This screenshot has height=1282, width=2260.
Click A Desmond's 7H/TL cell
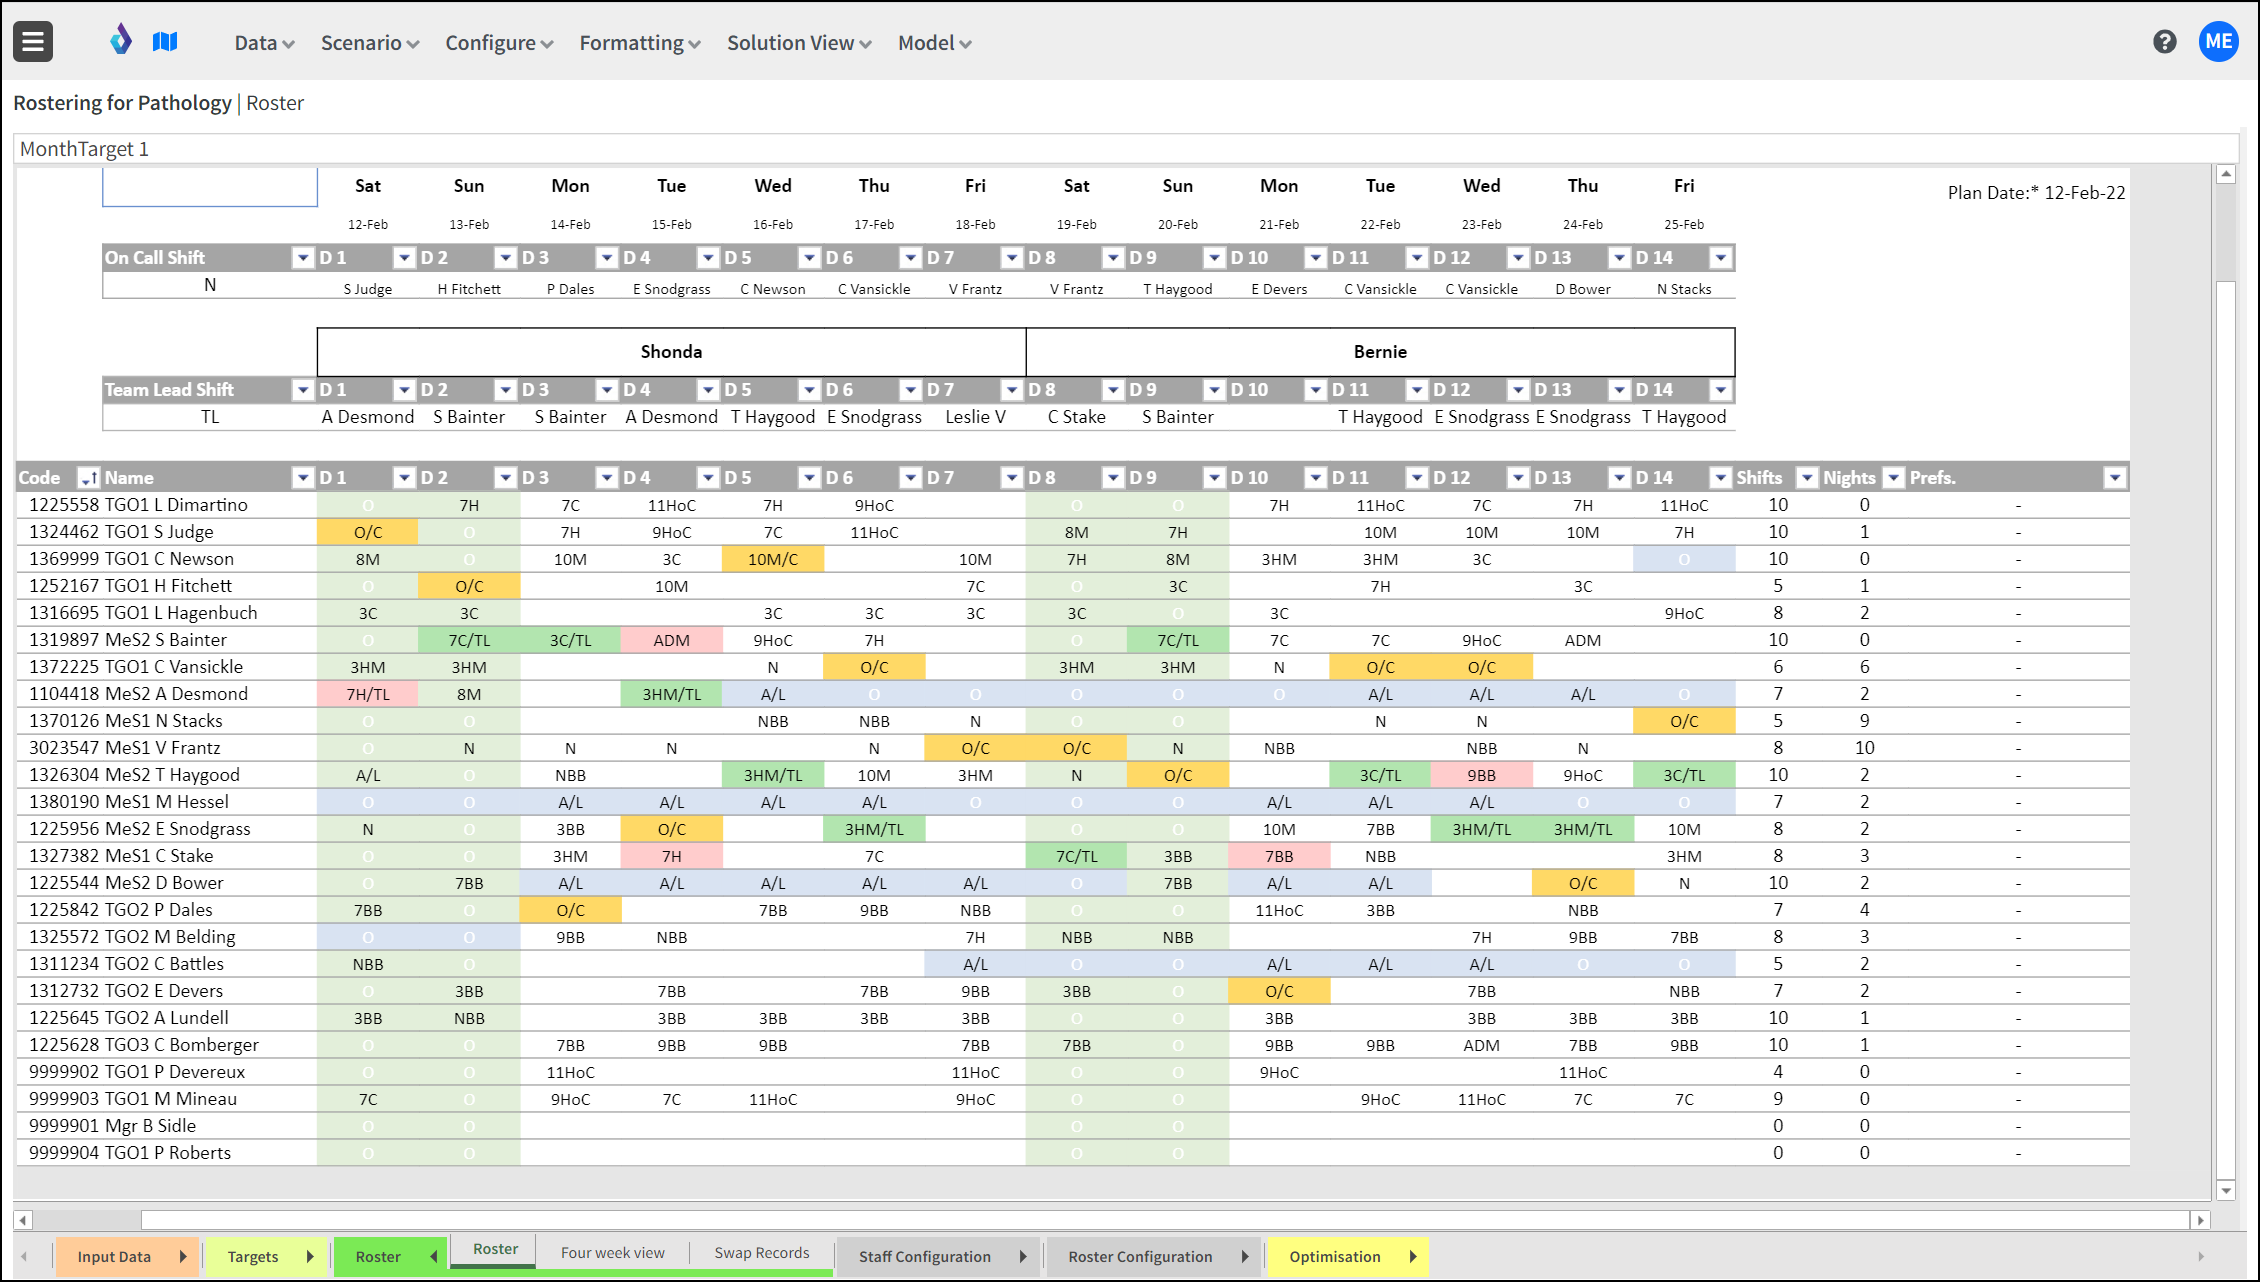(x=368, y=694)
